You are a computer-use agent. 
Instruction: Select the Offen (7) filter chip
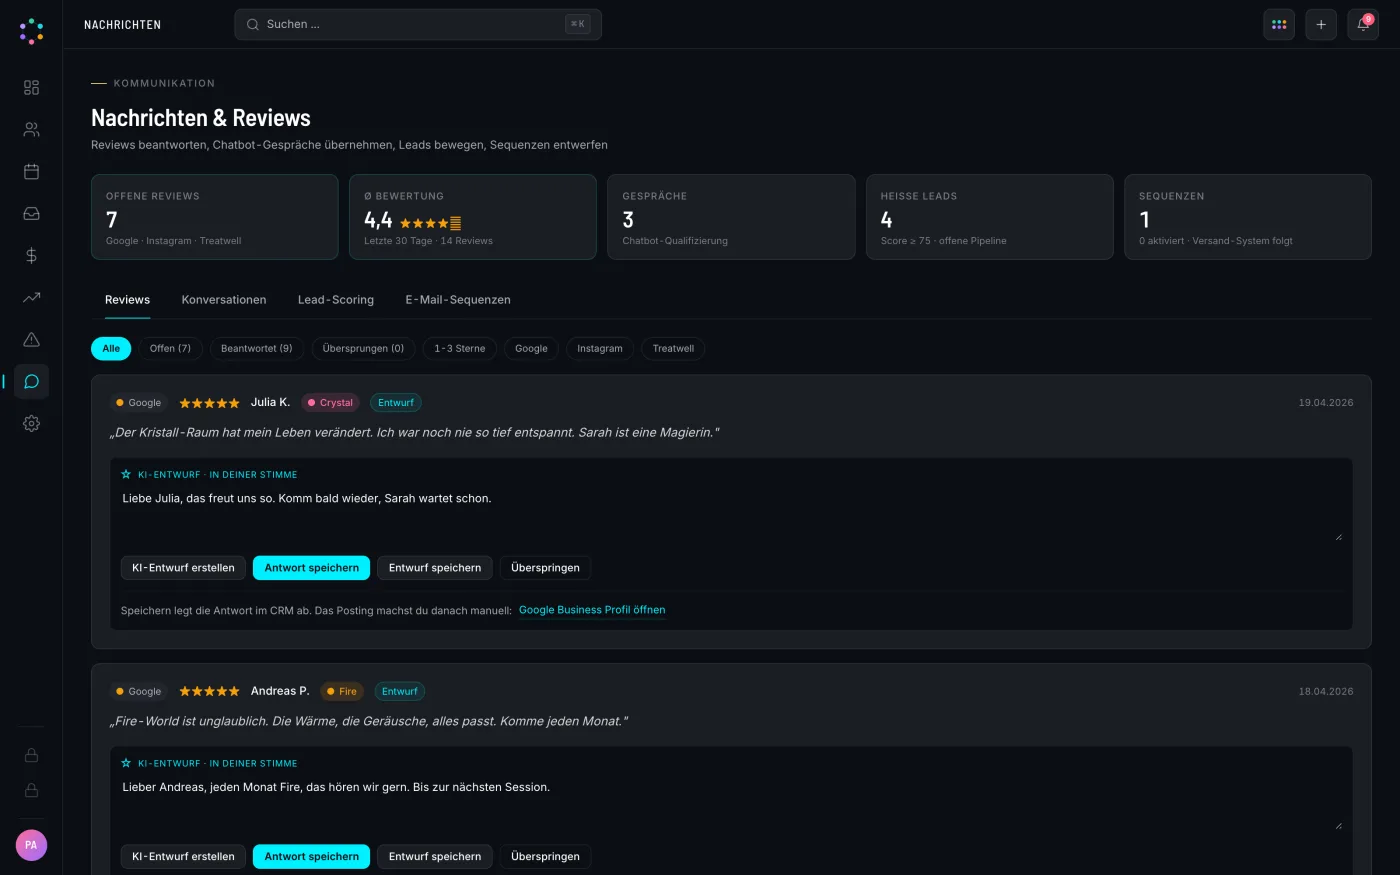pyautogui.click(x=170, y=348)
